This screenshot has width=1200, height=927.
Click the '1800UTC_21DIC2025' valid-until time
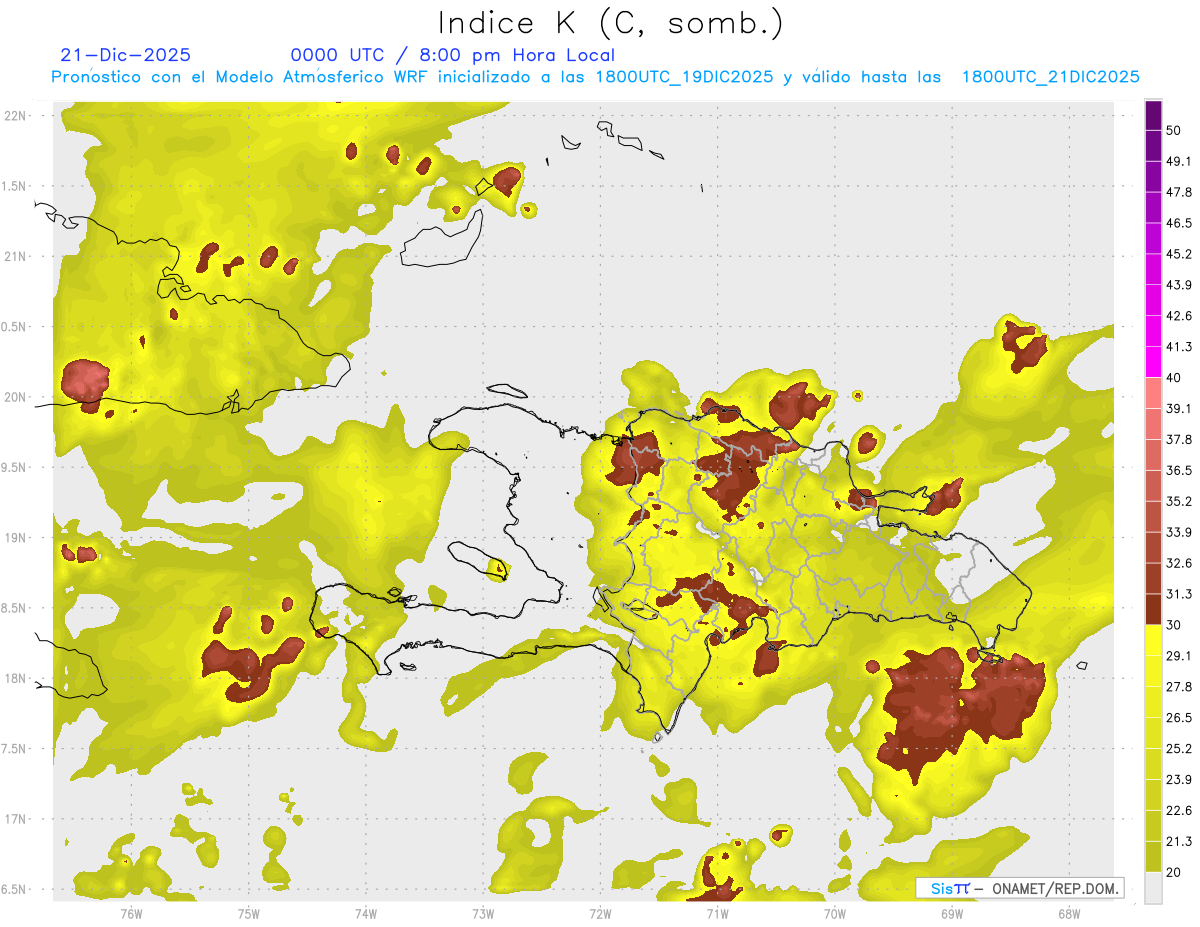1050,77
